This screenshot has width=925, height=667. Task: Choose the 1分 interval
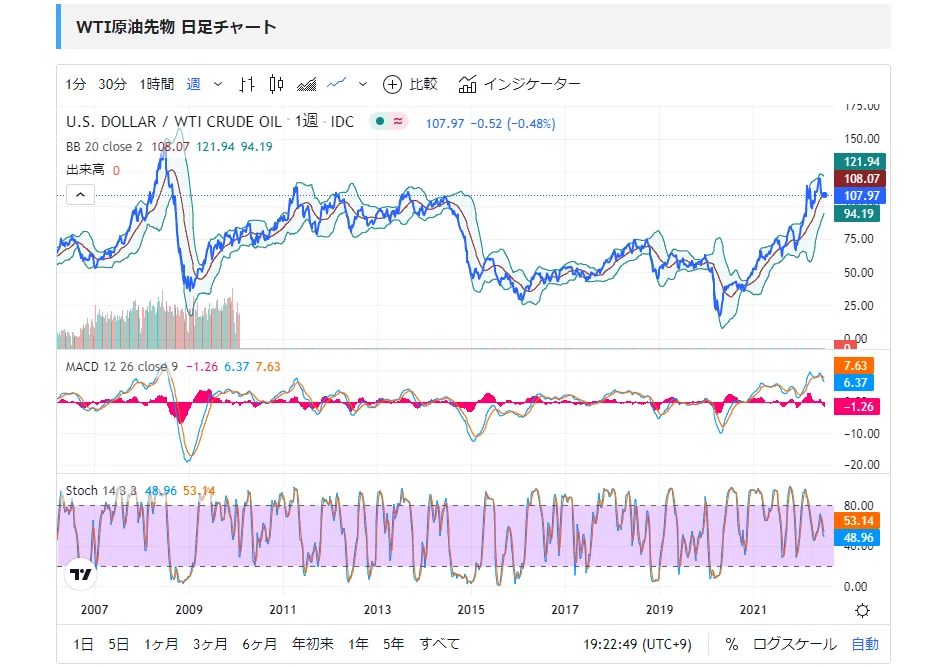tap(76, 84)
